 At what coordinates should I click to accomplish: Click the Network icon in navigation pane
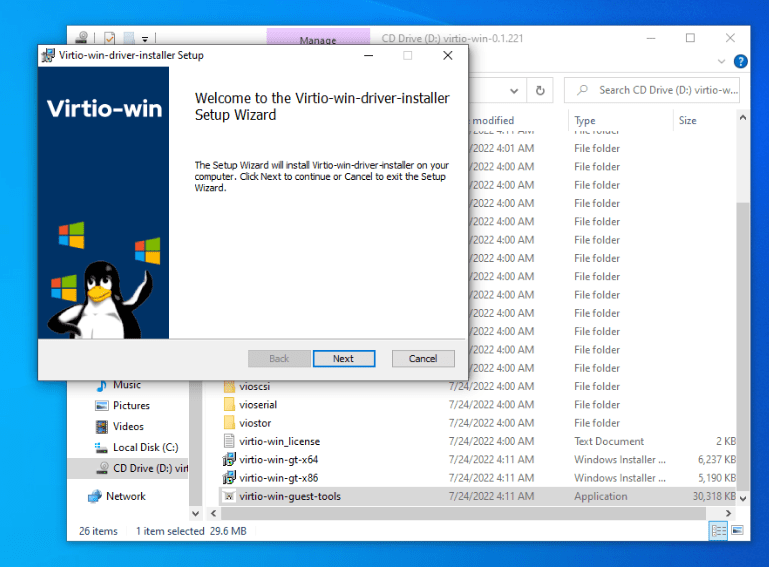coord(95,496)
